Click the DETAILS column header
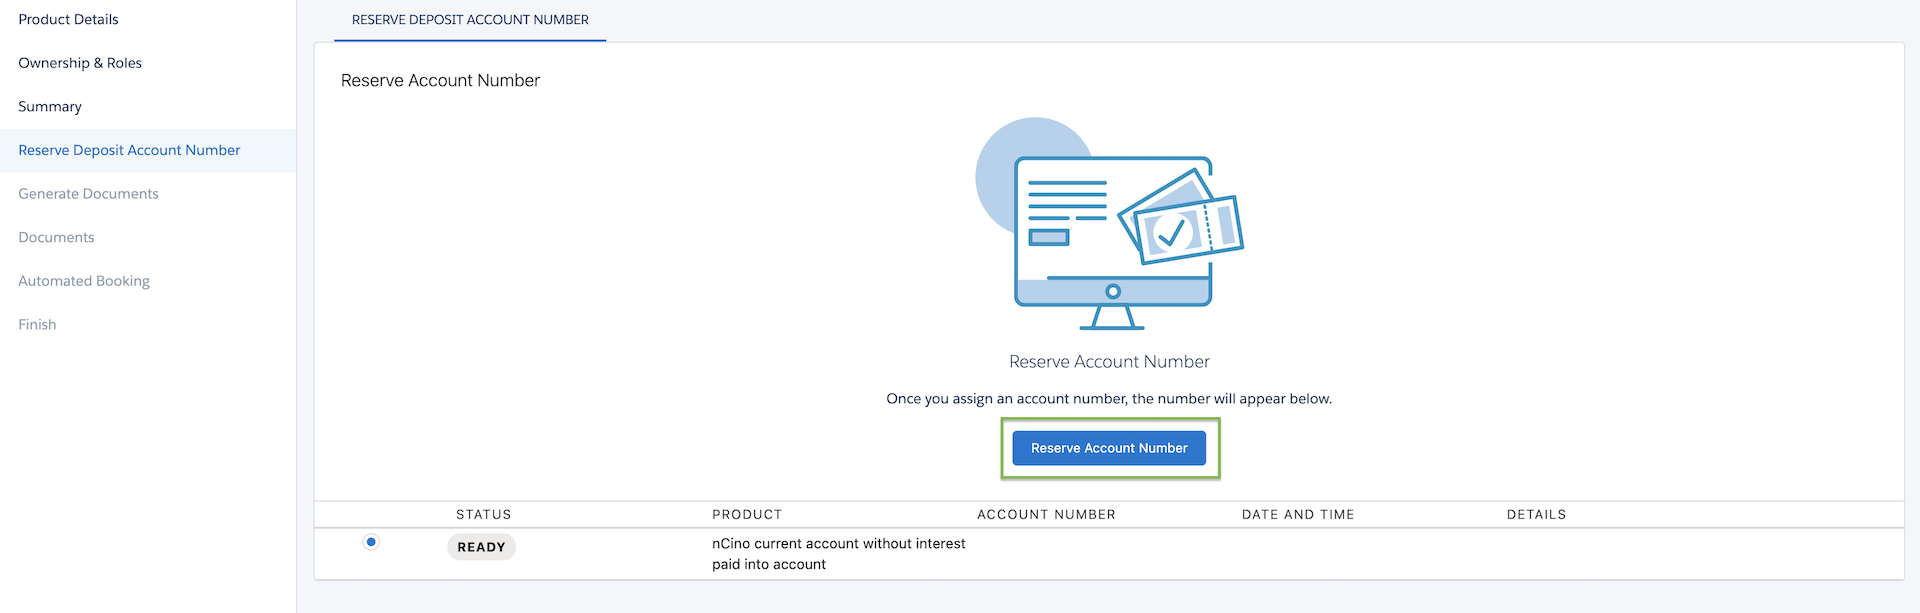The image size is (1920, 613). pos(1536,515)
